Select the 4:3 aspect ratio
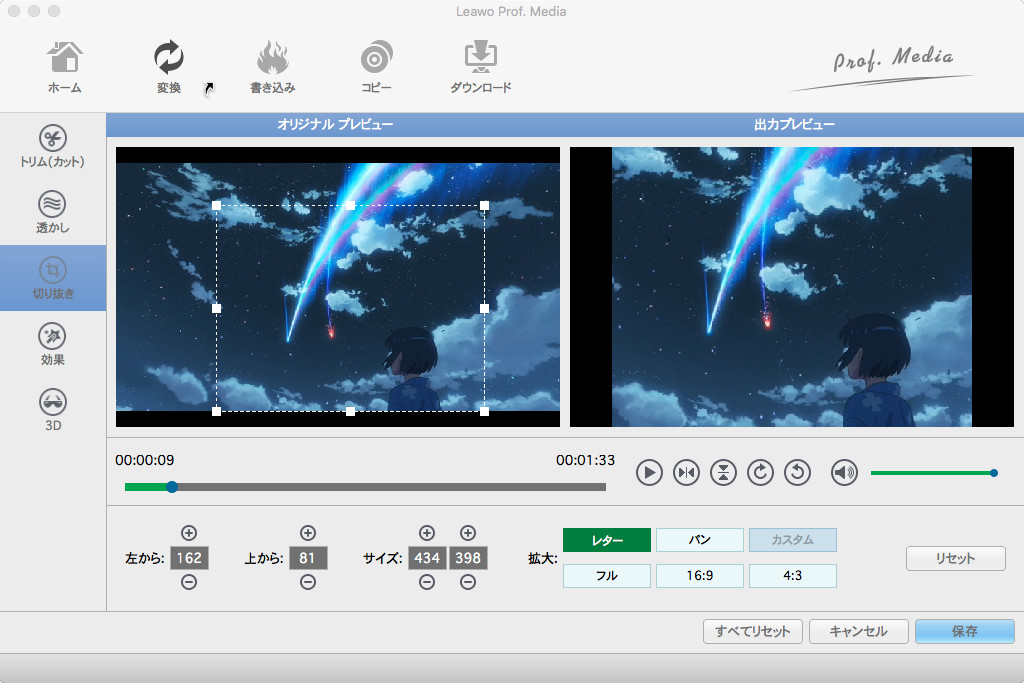 792,576
